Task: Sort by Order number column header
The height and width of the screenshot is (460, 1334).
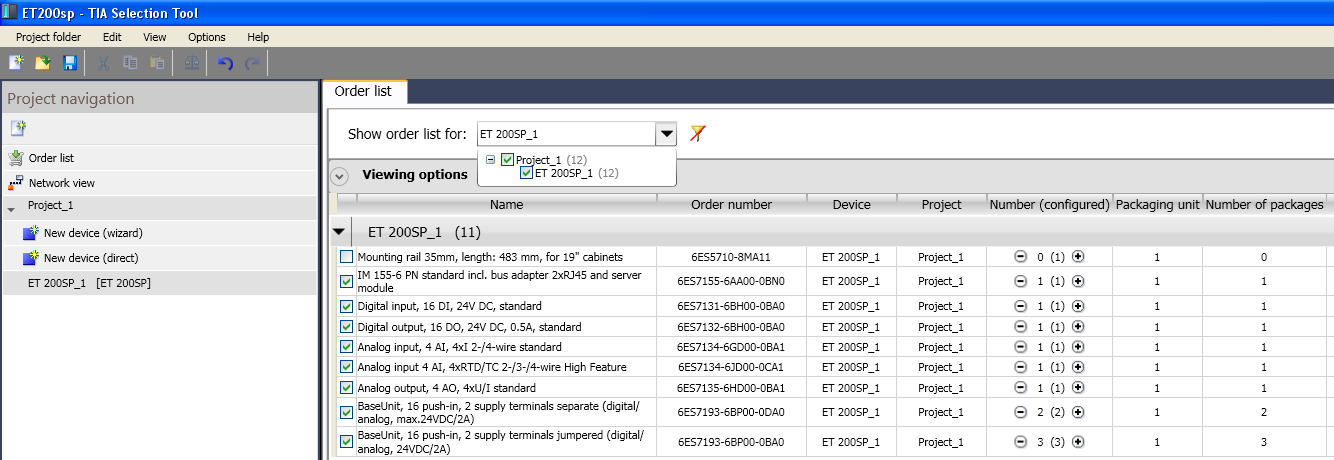Action: (732, 204)
